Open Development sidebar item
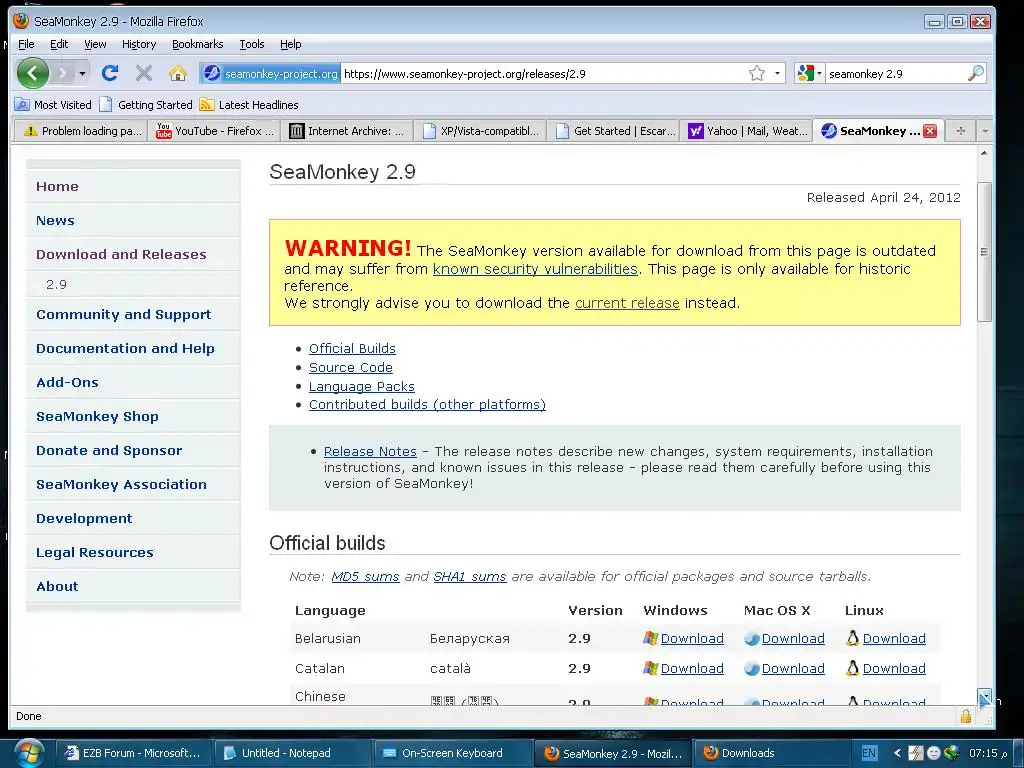 [x=84, y=518]
